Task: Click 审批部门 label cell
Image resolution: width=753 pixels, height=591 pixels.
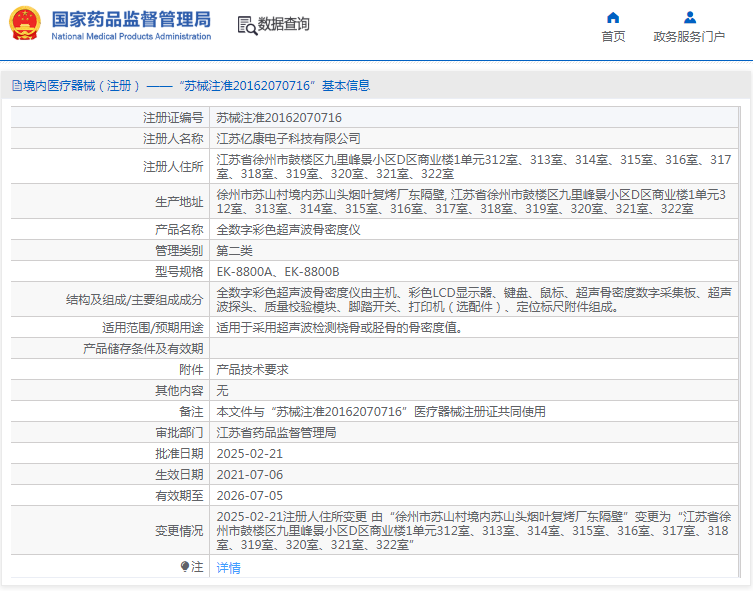Action: click(110, 433)
